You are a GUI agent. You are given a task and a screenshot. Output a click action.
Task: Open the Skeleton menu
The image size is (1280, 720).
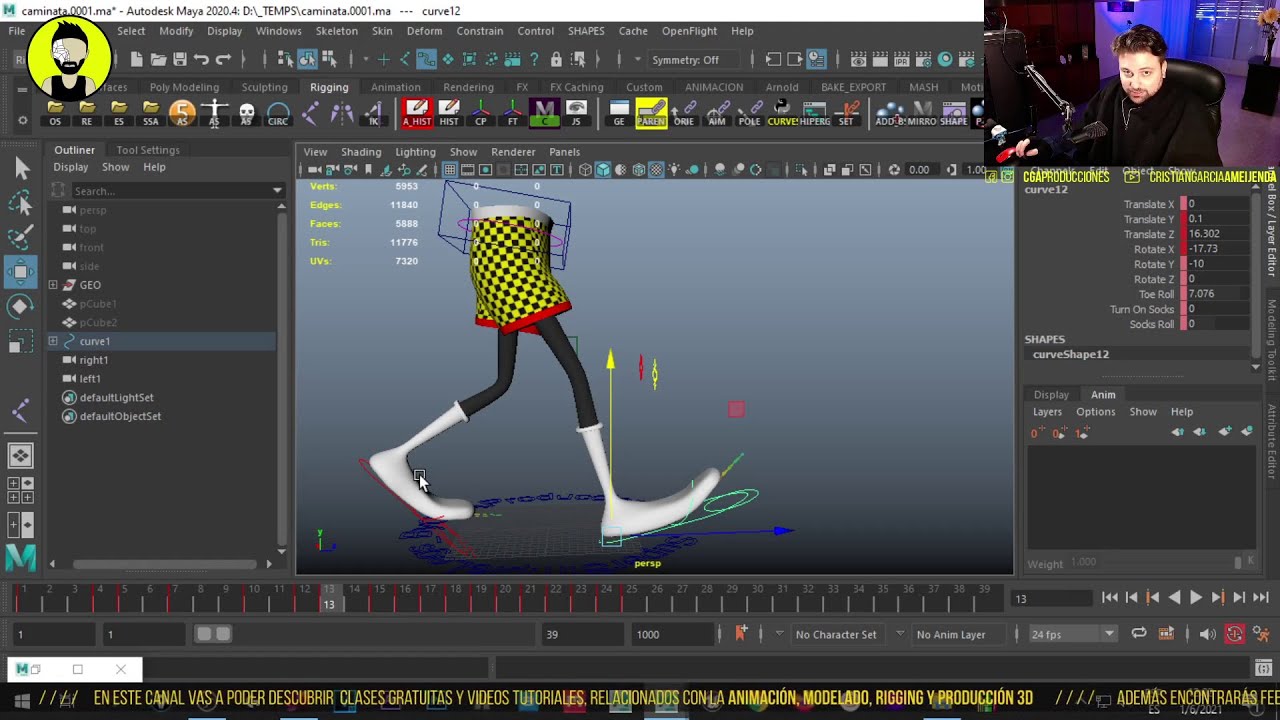[337, 31]
